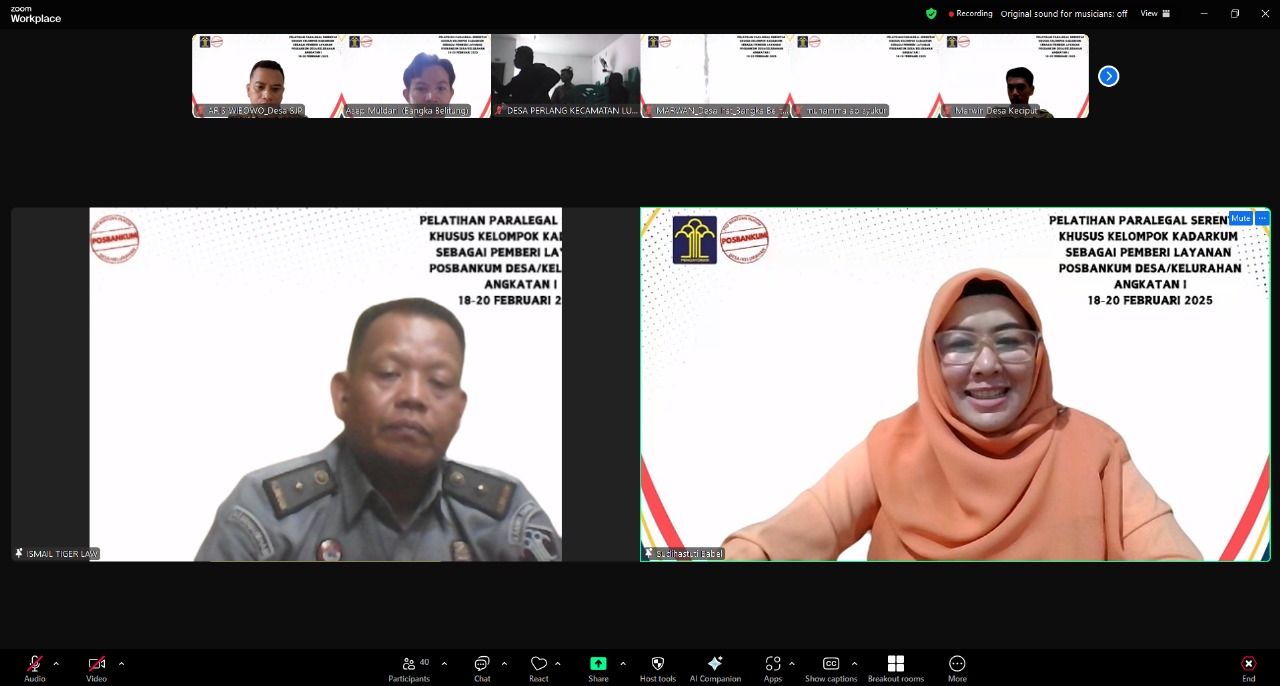Open the Chat panel

[x=482, y=668]
